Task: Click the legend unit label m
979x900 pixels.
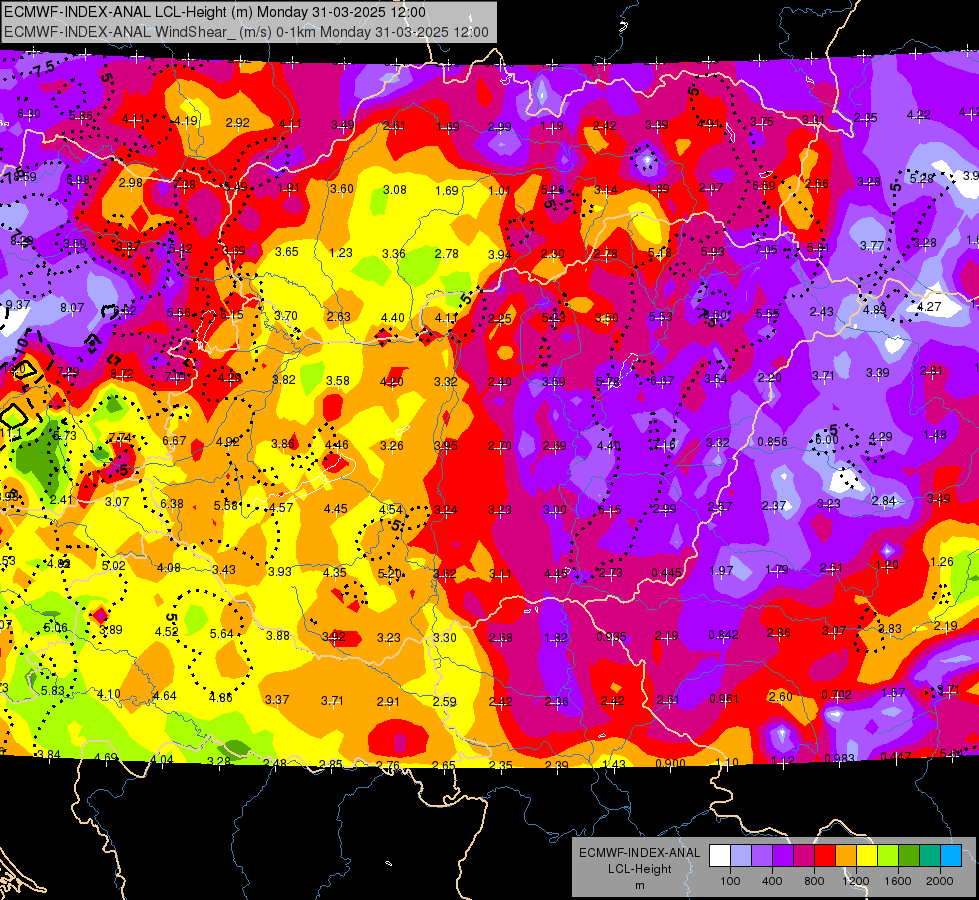Action: tap(639, 886)
